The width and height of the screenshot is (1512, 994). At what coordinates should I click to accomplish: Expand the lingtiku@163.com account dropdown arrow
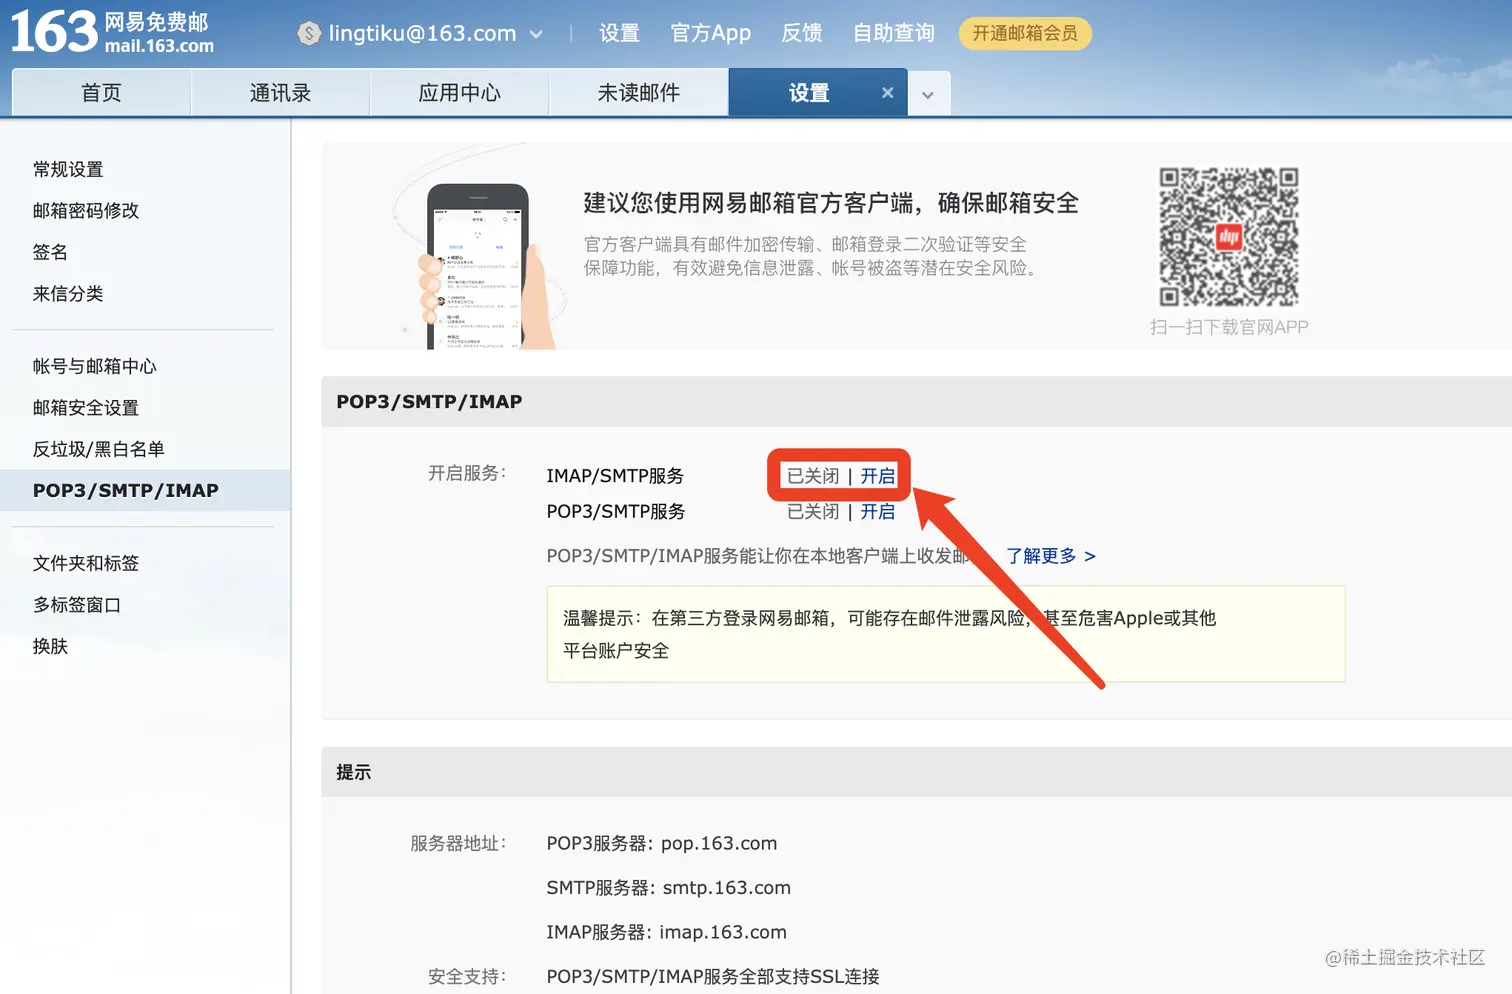click(536, 34)
